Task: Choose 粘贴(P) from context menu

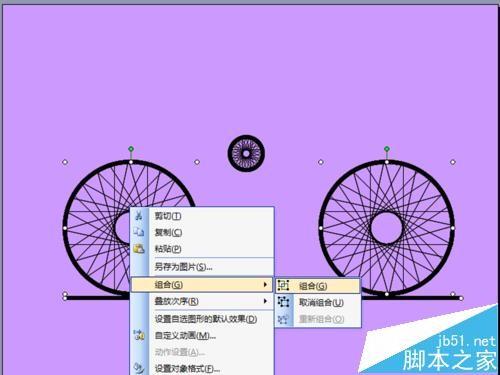Action: tap(202, 249)
